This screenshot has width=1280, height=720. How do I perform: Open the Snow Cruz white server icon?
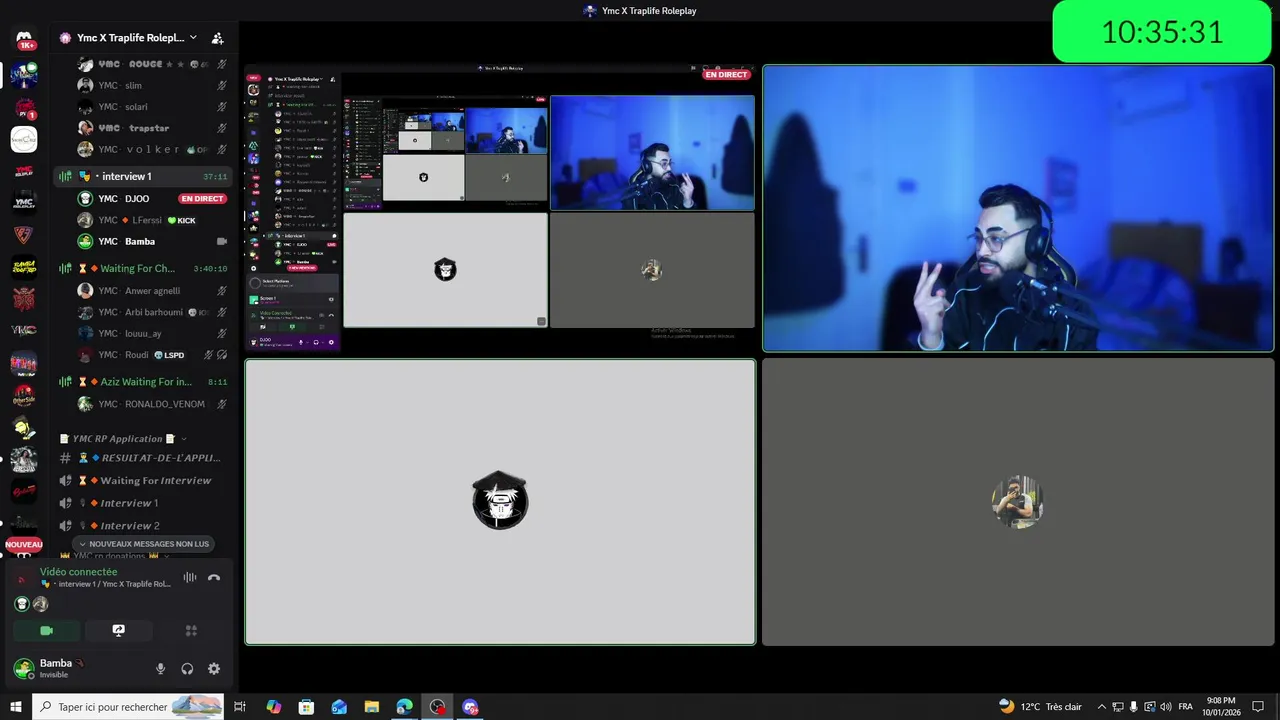pyautogui.click(x=24, y=139)
